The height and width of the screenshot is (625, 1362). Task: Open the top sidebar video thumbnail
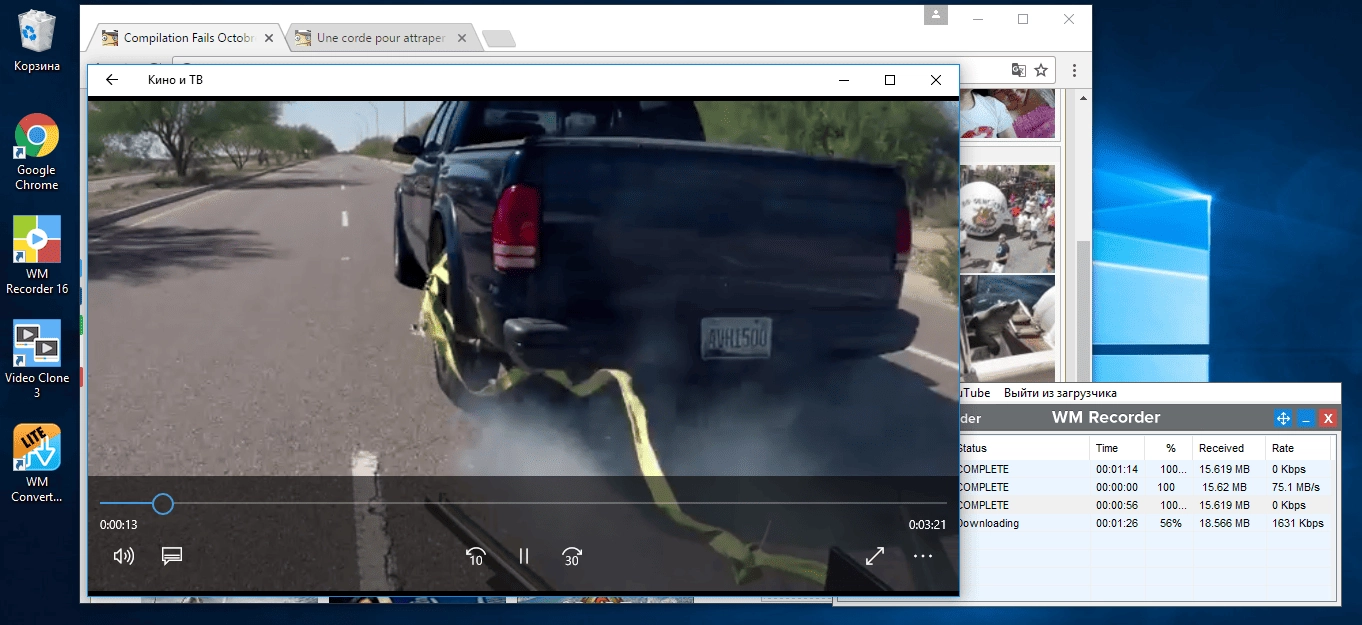pos(1007,112)
